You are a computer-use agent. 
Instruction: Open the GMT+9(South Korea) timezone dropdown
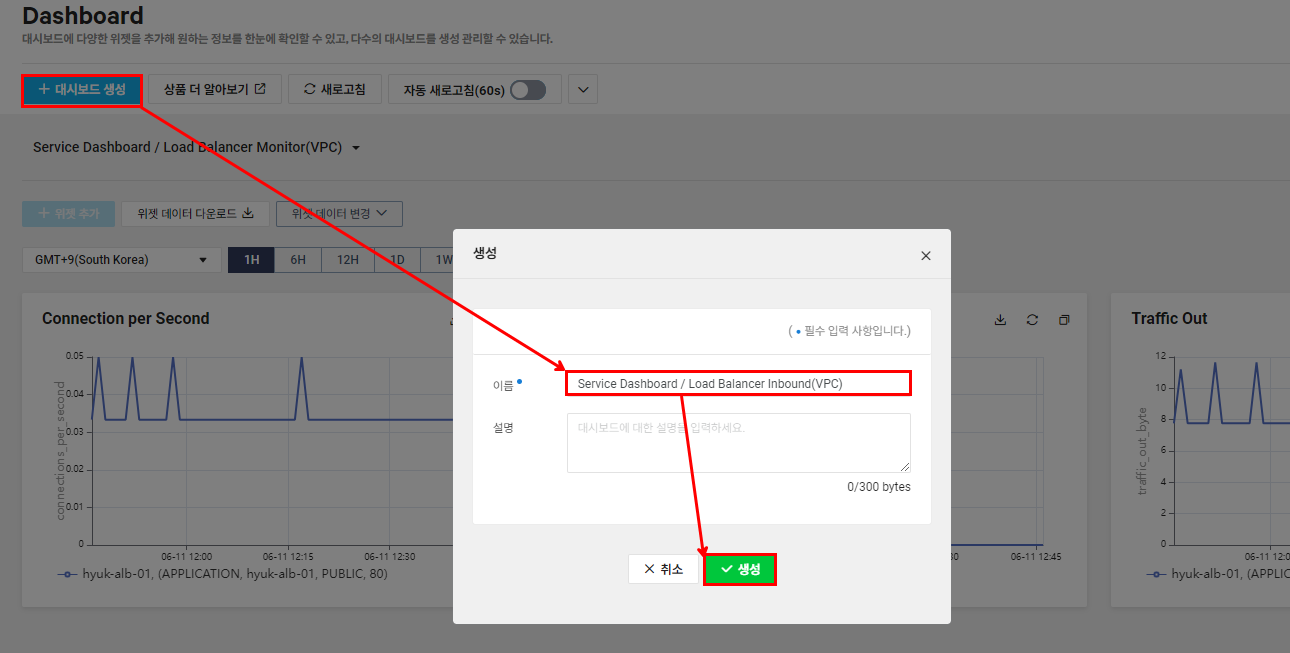(x=122, y=260)
